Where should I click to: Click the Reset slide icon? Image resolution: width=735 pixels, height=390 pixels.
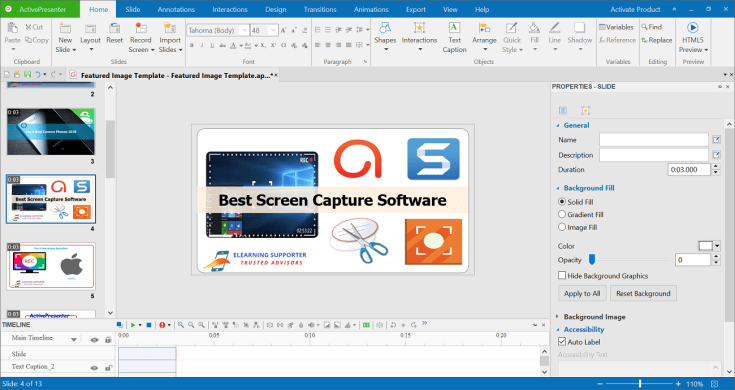tap(114, 29)
